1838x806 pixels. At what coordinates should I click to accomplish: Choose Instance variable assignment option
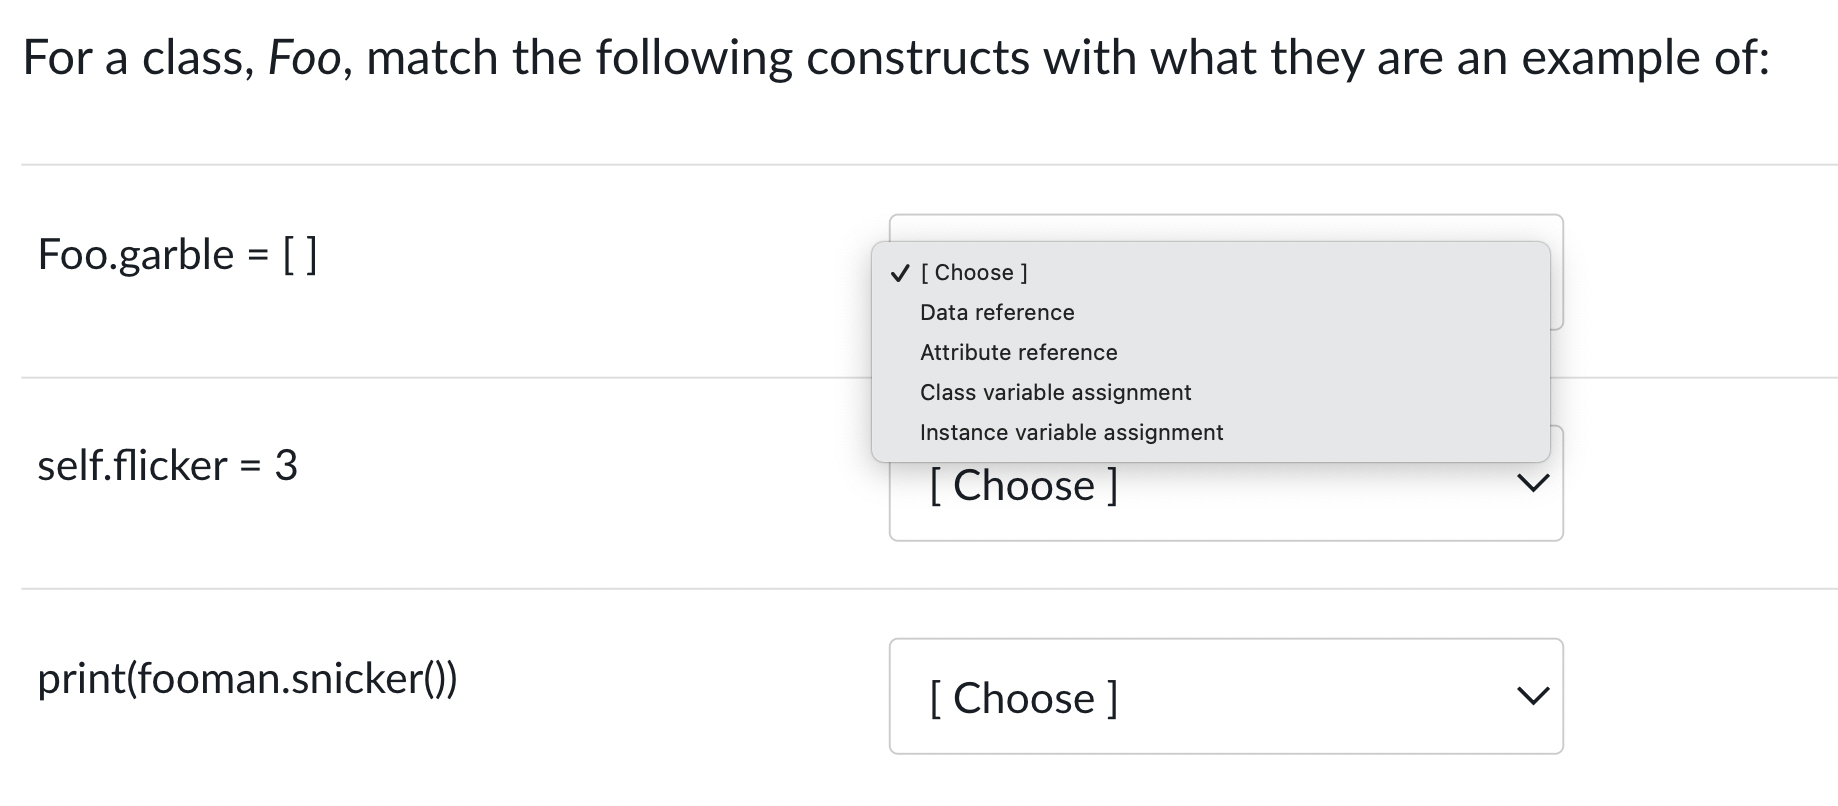1071,432
